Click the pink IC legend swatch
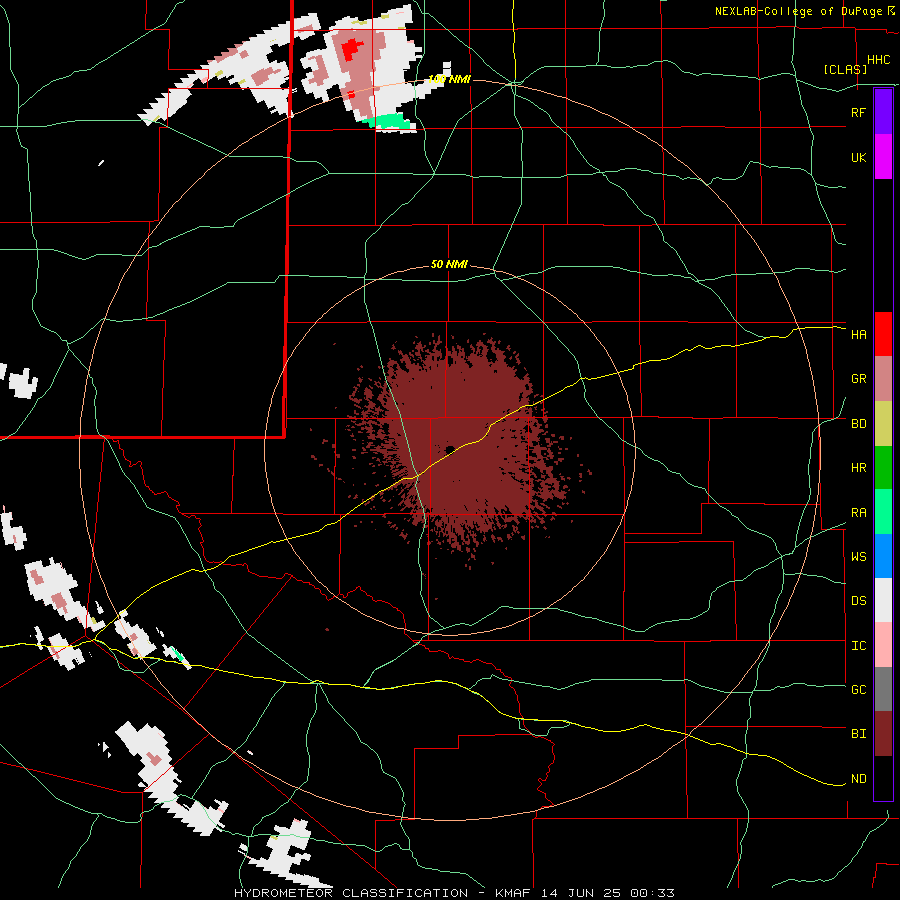Viewport: 900px width, 900px height. [x=883, y=645]
